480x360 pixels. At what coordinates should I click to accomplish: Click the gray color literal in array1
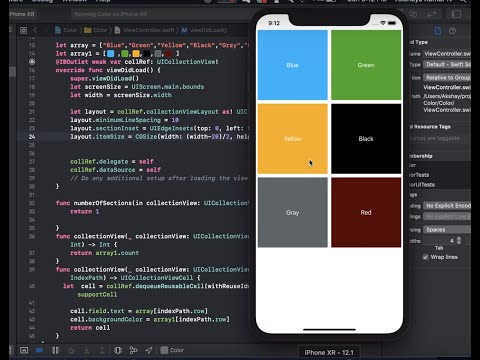158,53
